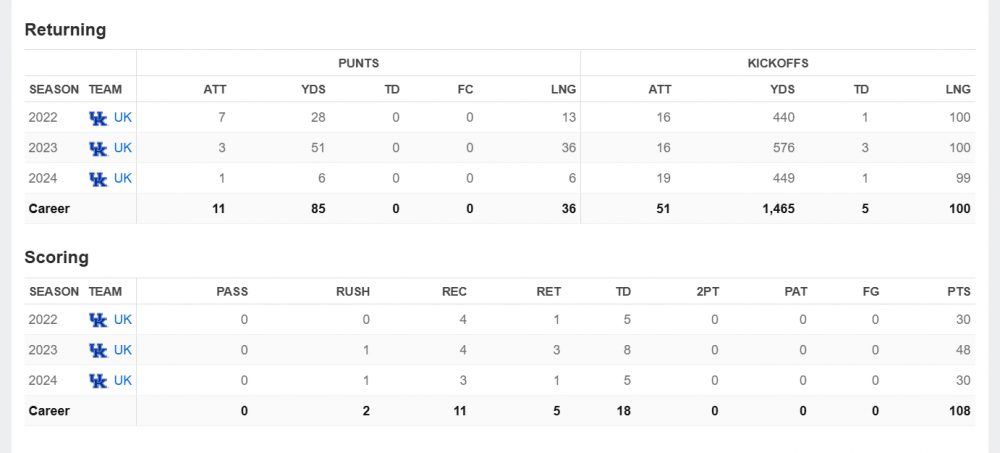
Task: Open UK team link in 2023 Returning row
Action: (x=123, y=148)
